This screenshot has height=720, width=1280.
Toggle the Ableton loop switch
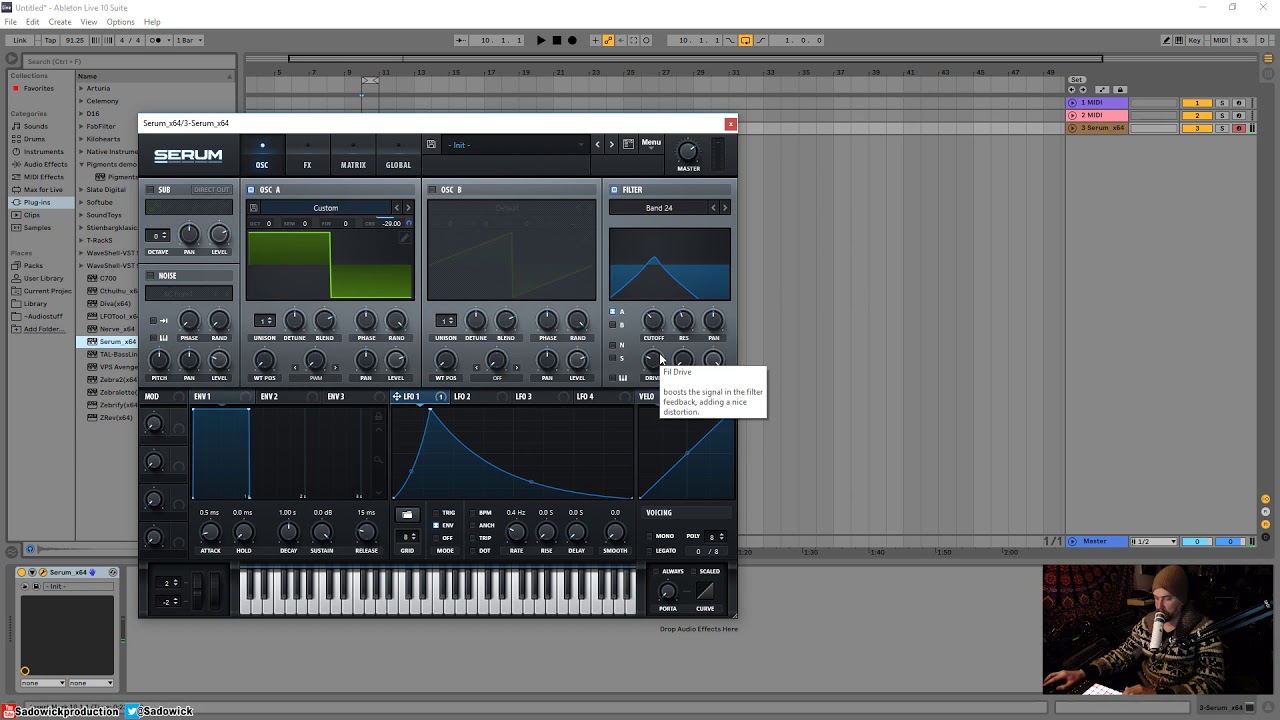coord(745,40)
